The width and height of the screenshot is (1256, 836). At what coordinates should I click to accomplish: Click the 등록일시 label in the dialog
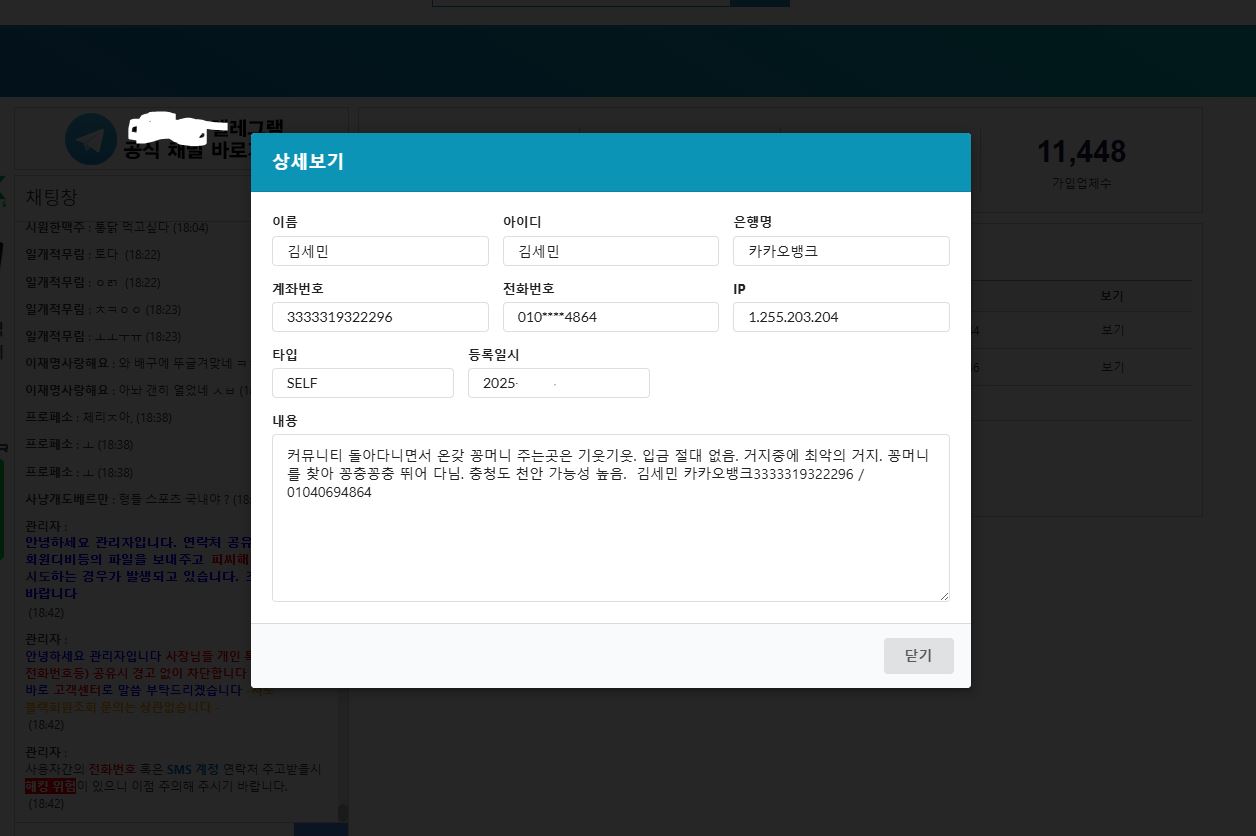tap(494, 354)
